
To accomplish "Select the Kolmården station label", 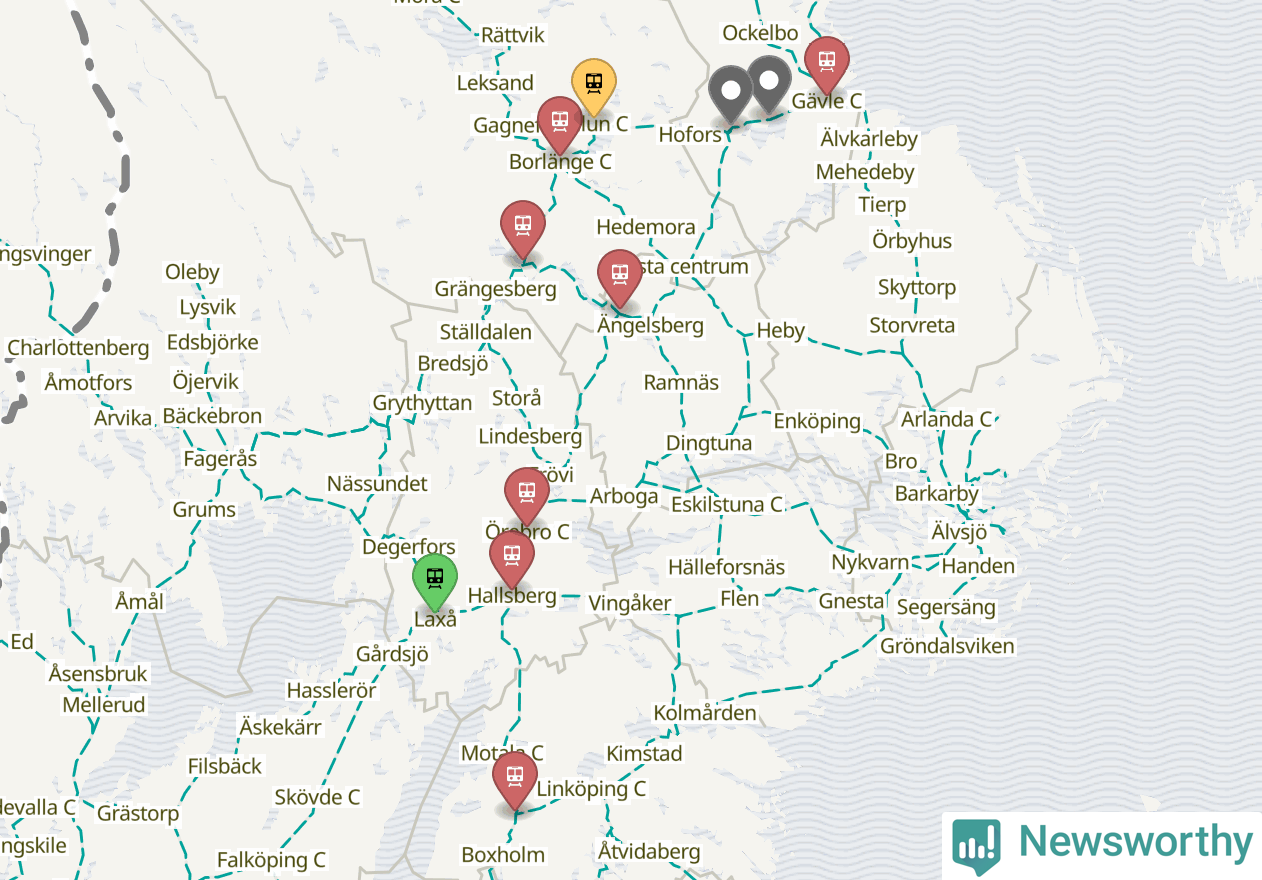I will [x=705, y=713].
